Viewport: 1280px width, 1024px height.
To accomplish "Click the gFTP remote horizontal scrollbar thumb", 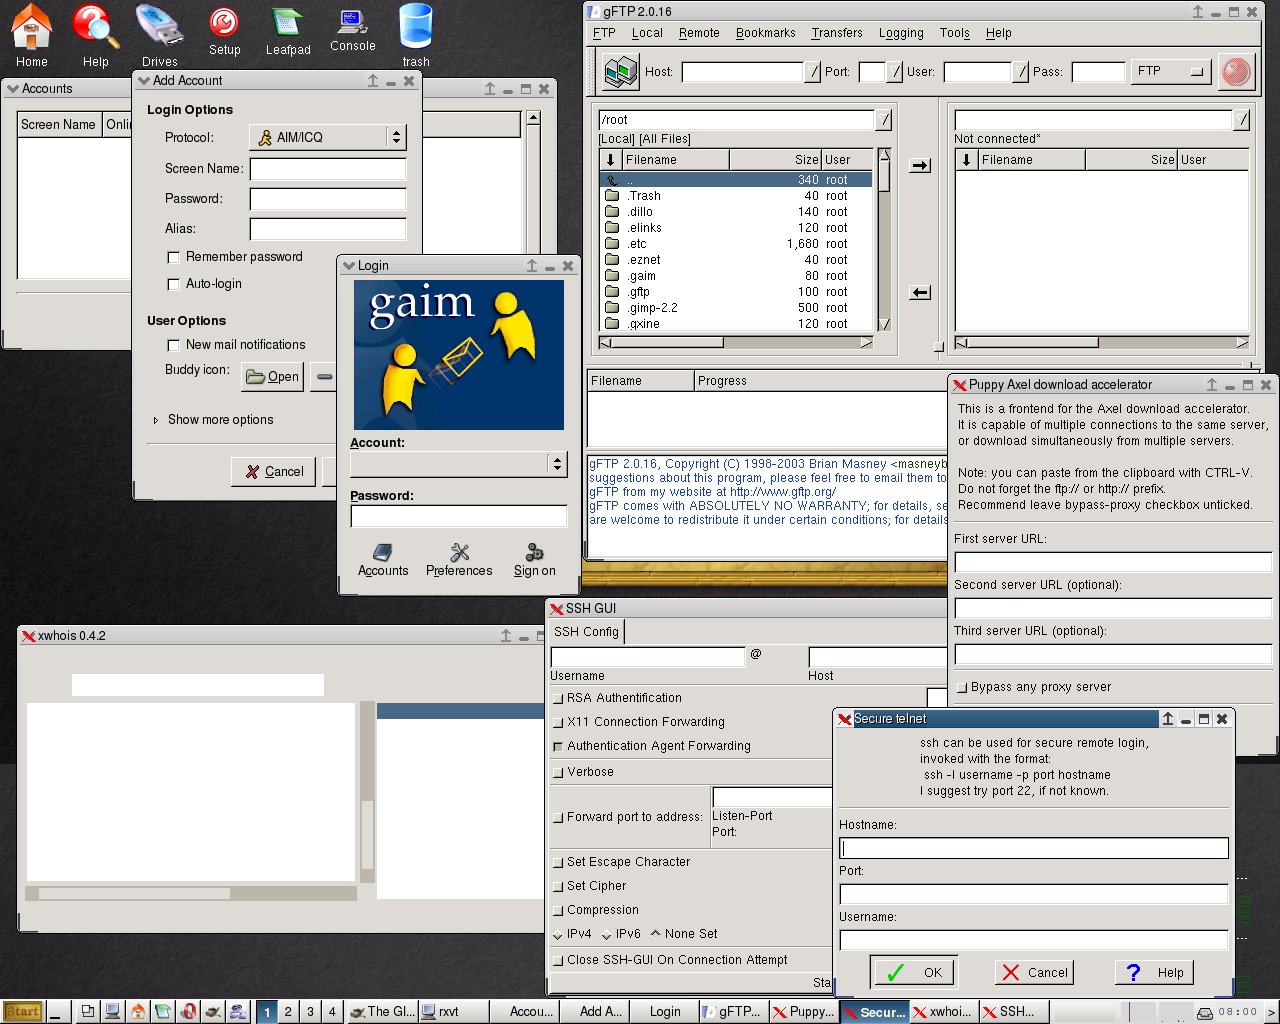I will [x=1033, y=343].
